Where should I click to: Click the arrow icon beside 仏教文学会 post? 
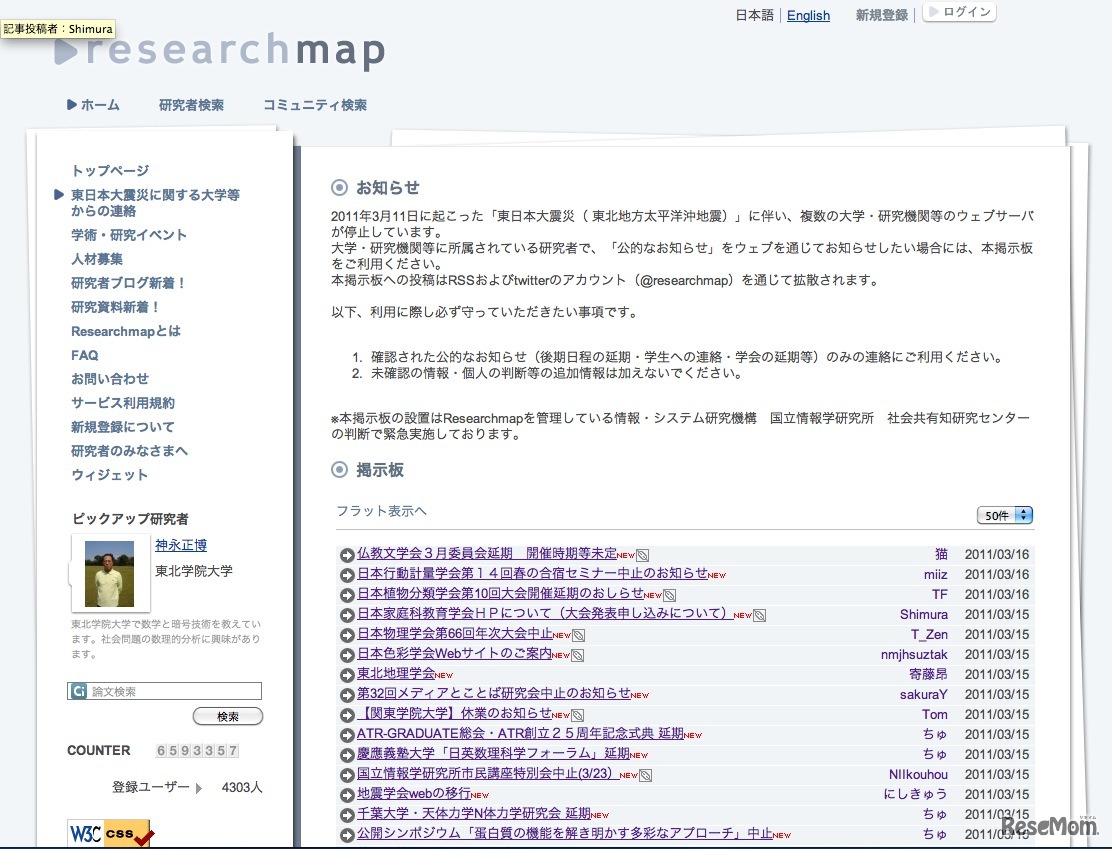(347, 555)
